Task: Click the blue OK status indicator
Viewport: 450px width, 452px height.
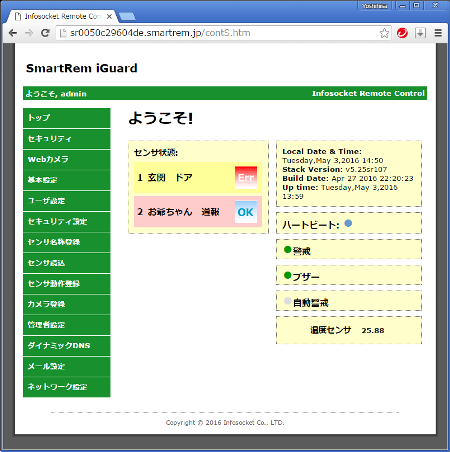Action: (x=246, y=212)
